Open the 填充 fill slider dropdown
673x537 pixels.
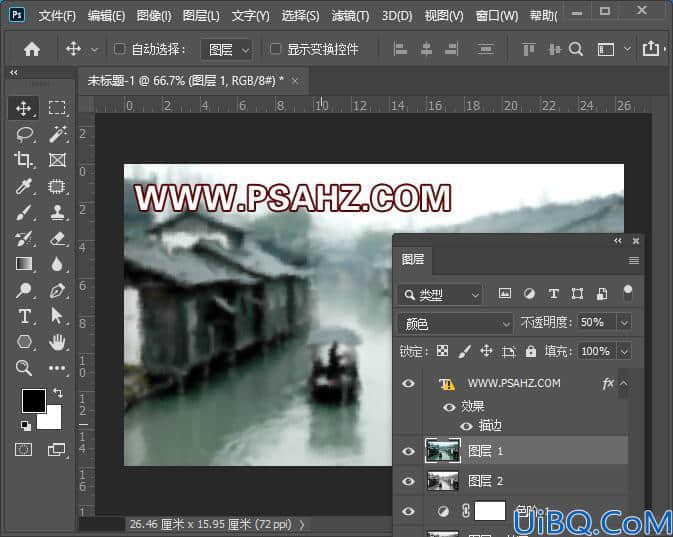(624, 352)
